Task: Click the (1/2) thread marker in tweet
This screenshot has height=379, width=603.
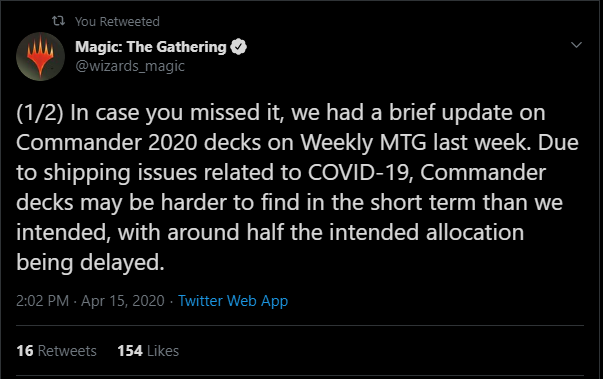Action: click(40, 113)
